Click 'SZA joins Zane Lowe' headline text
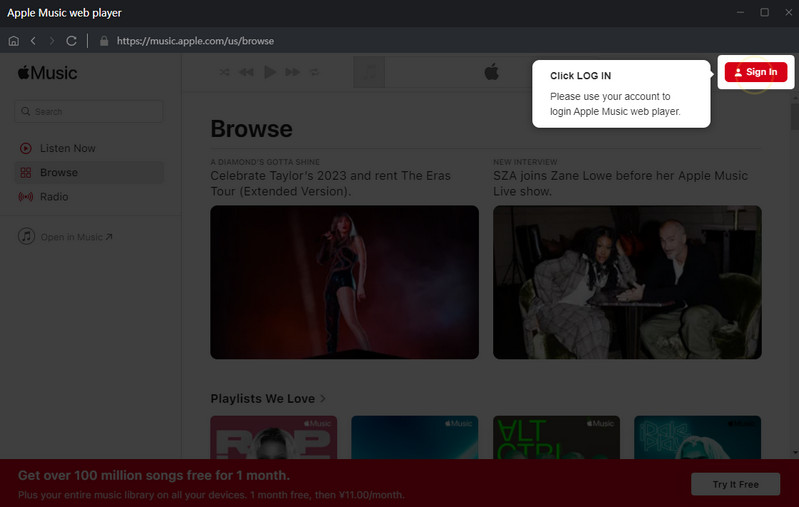The height and width of the screenshot is (507, 799). pos(620,183)
